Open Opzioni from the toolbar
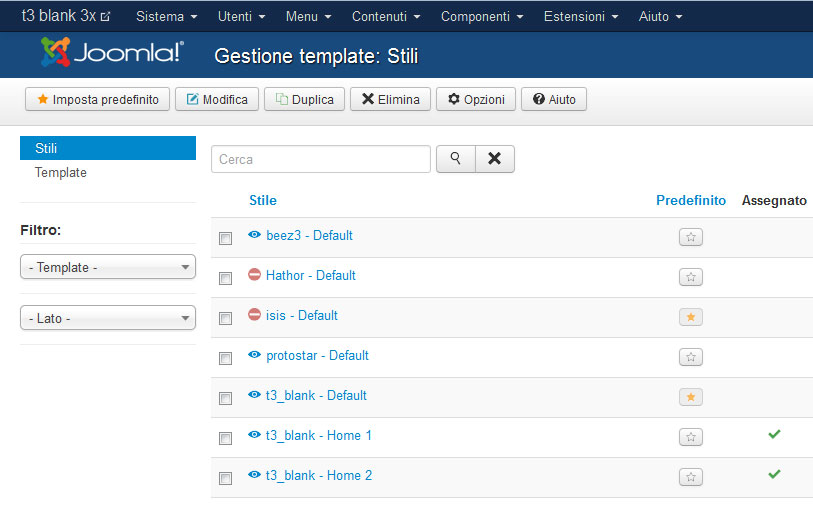Image resolution: width=813 pixels, height=509 pixels. [x=476, y=99]
